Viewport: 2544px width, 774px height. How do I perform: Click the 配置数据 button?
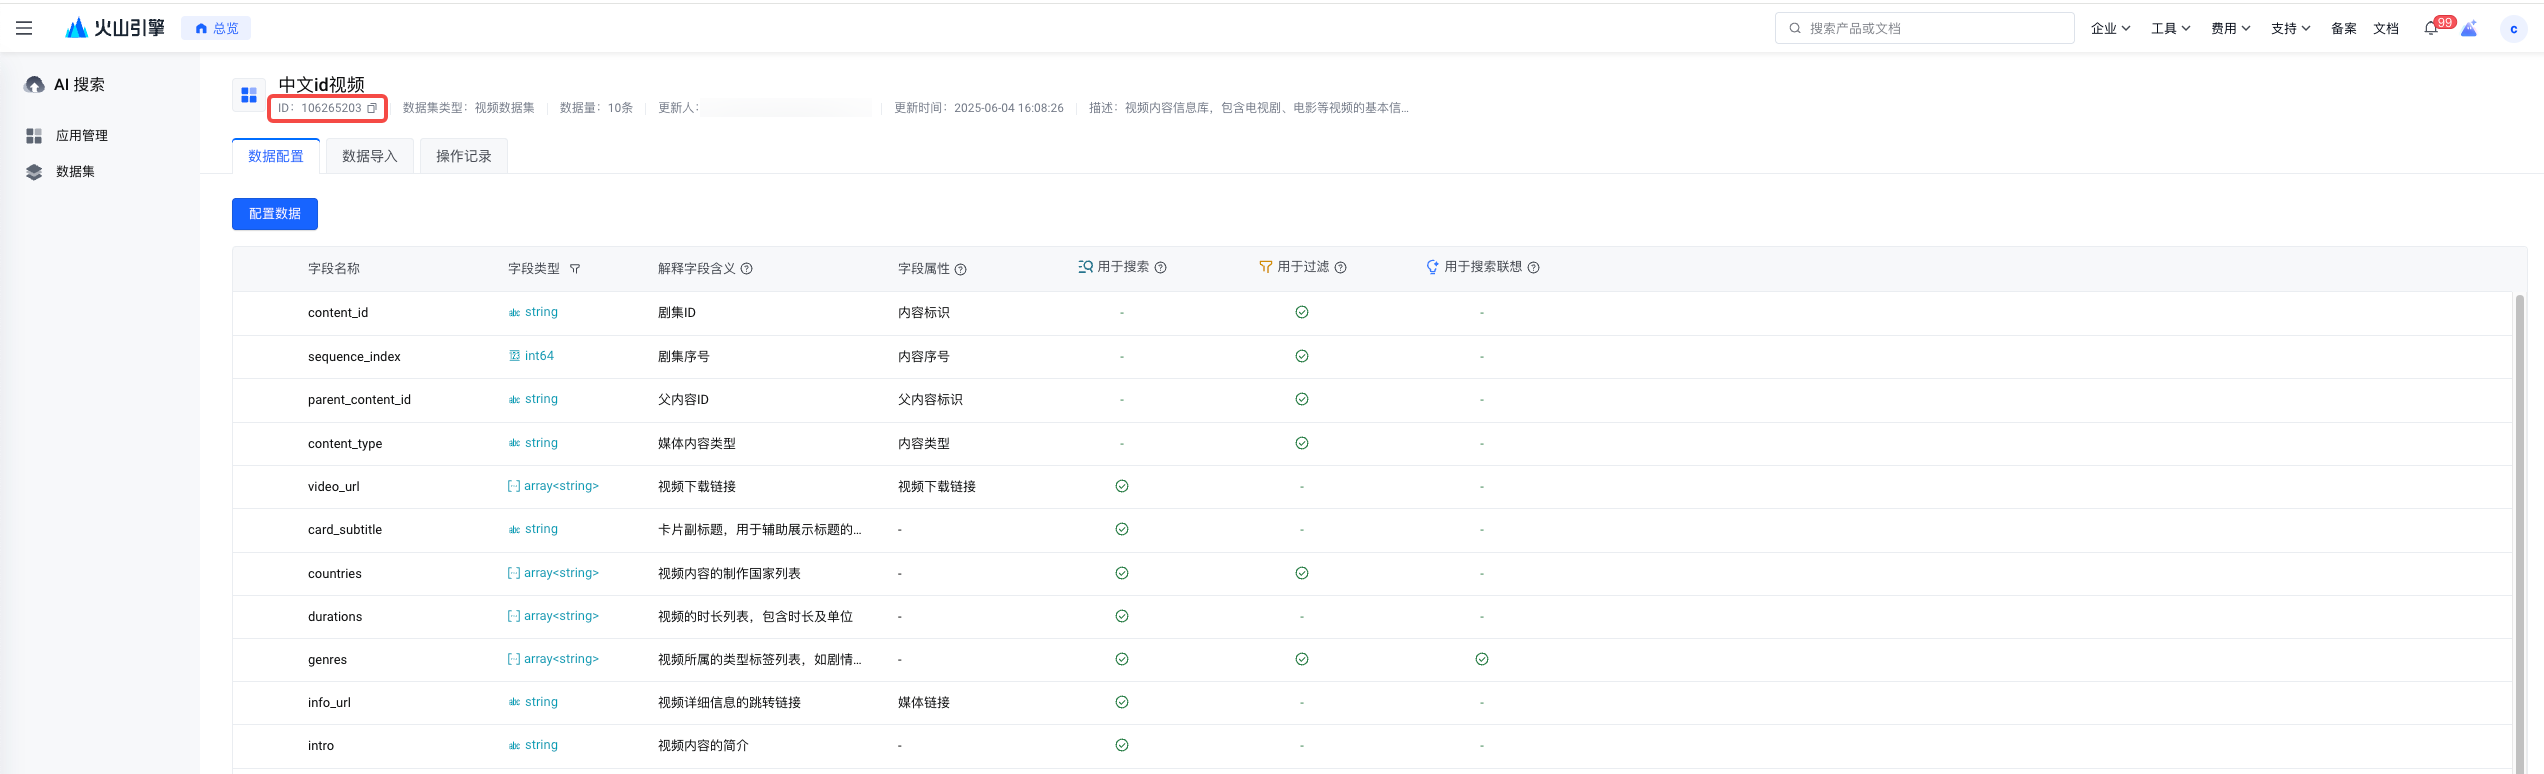coord(275,214)
